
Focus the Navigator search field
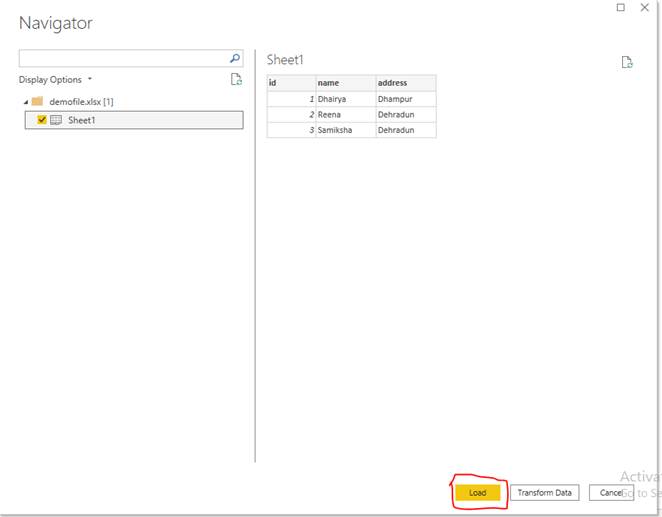click(131, 58)
